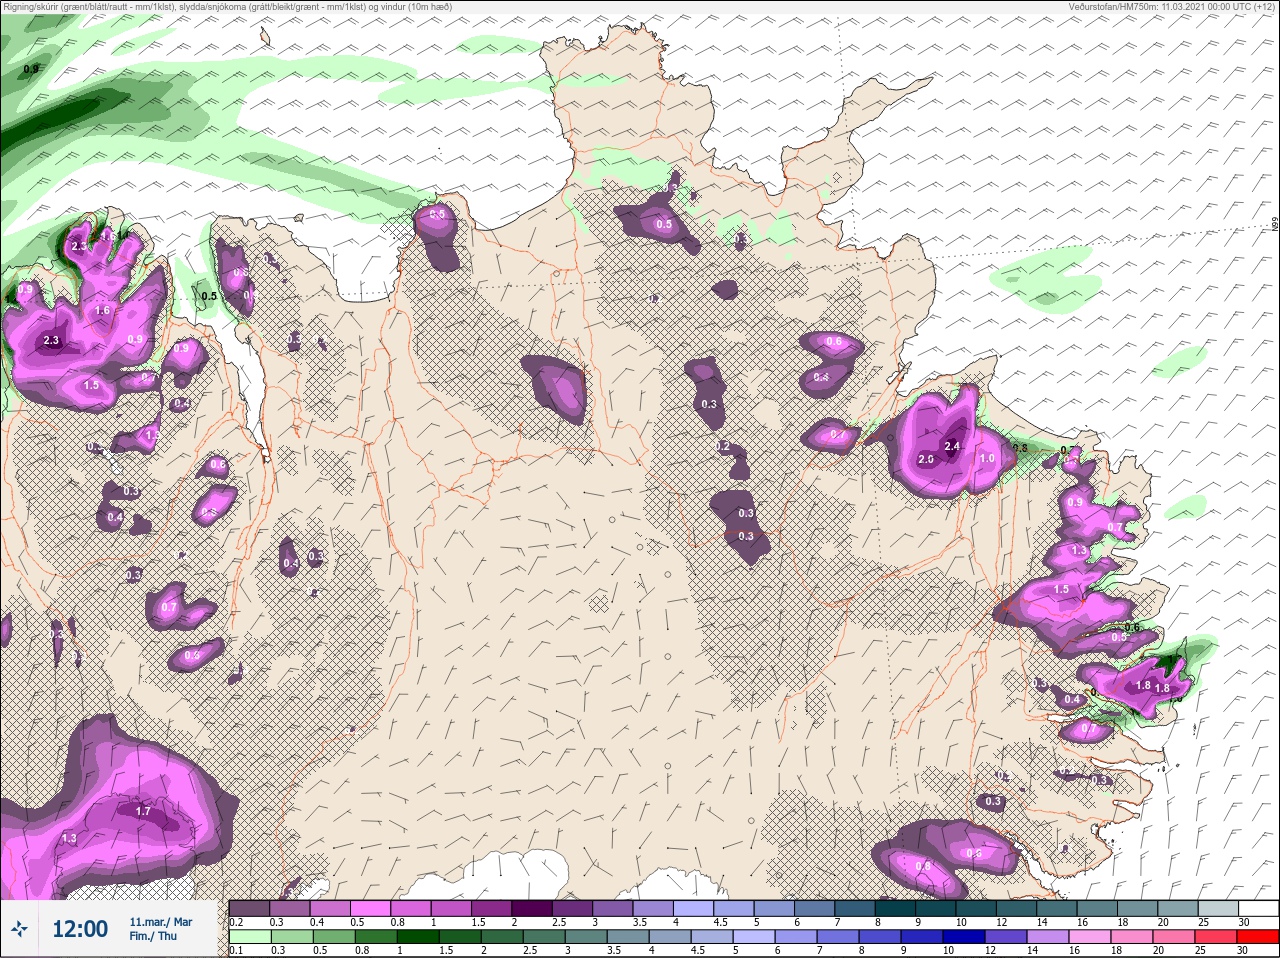This screenshot has height=958, width=1280.
Task: Click the 12:00 forecast time display
Action: pos(80,929)
